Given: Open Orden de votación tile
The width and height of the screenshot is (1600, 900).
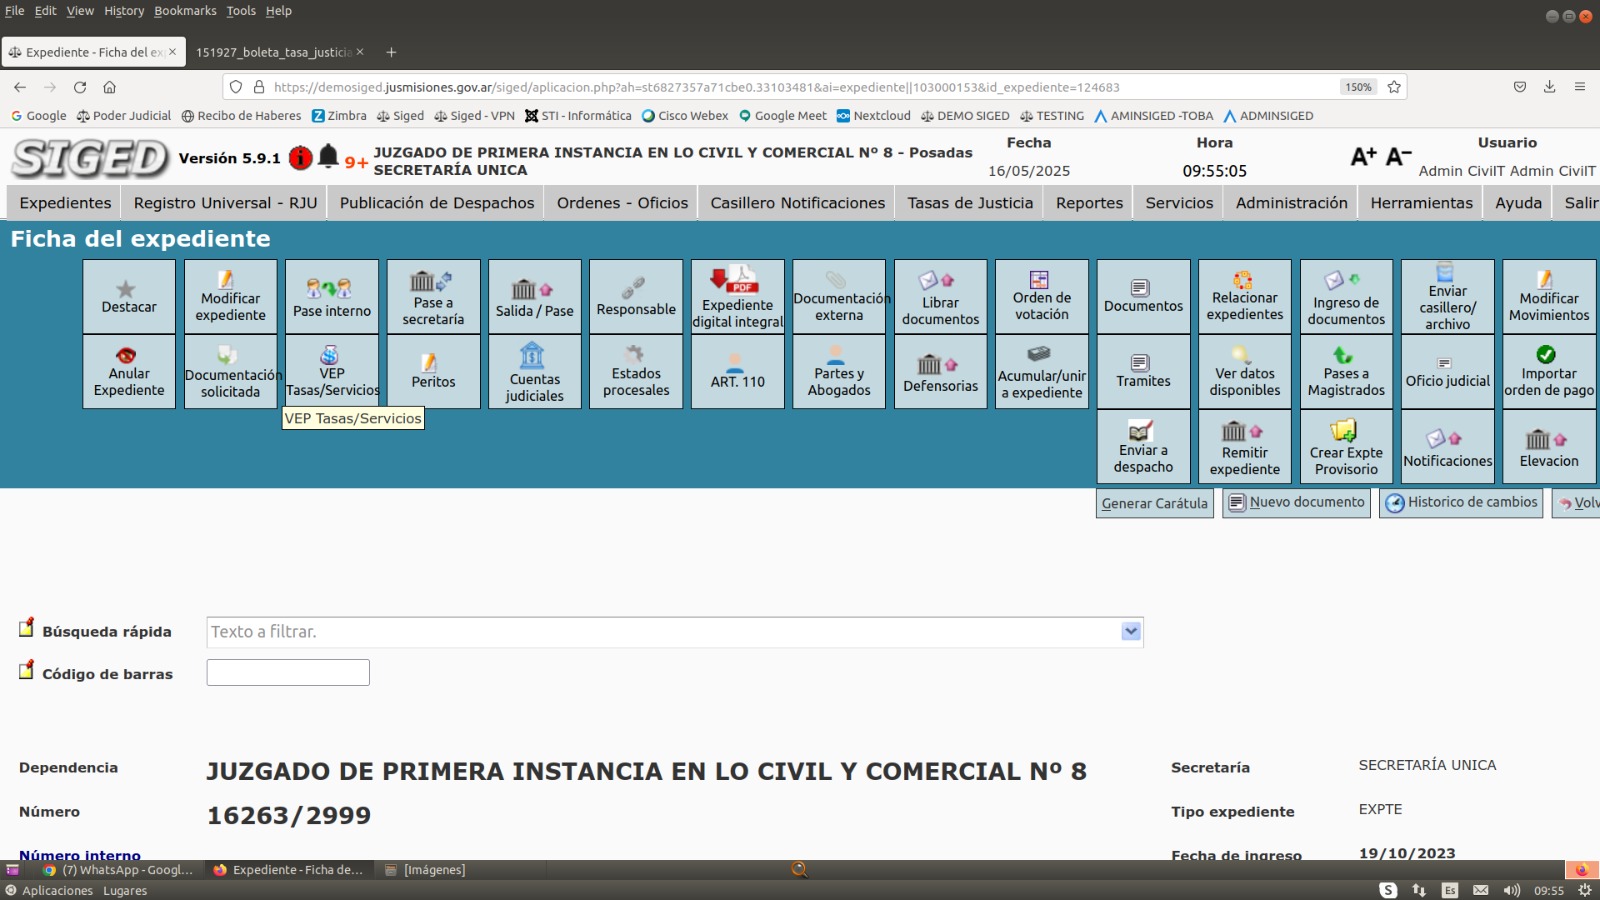Looking at the screenshot, I should [1042, 297].
